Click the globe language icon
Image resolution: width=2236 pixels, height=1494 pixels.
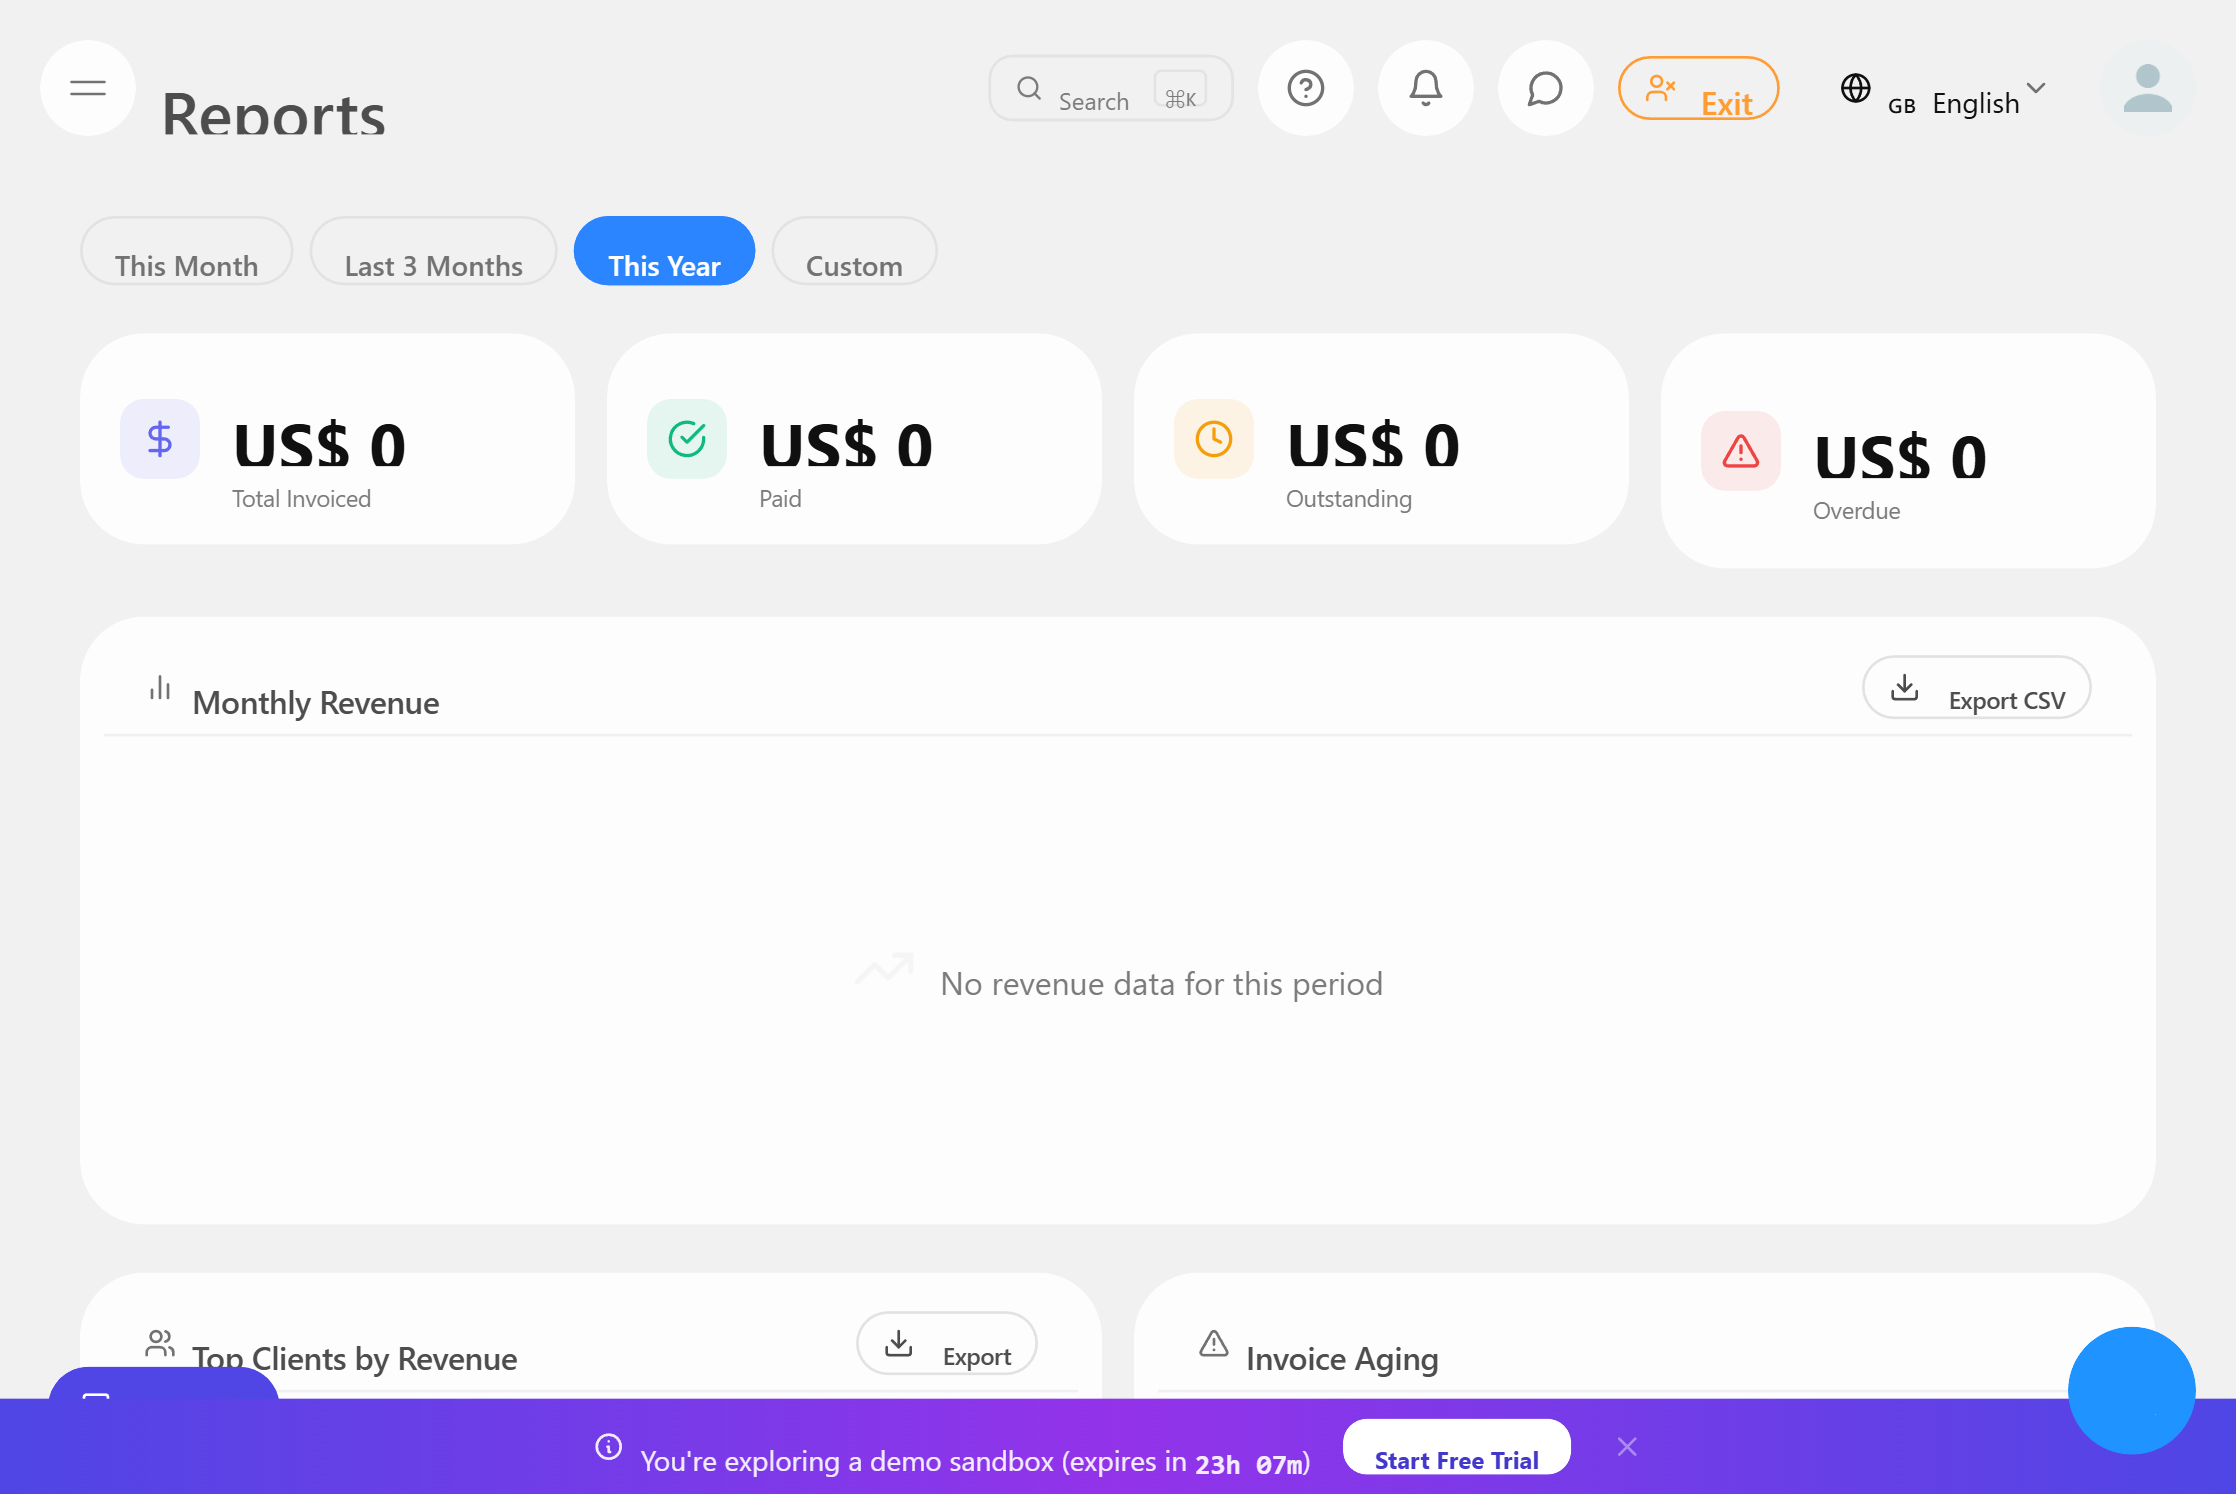click(1856, 88)
